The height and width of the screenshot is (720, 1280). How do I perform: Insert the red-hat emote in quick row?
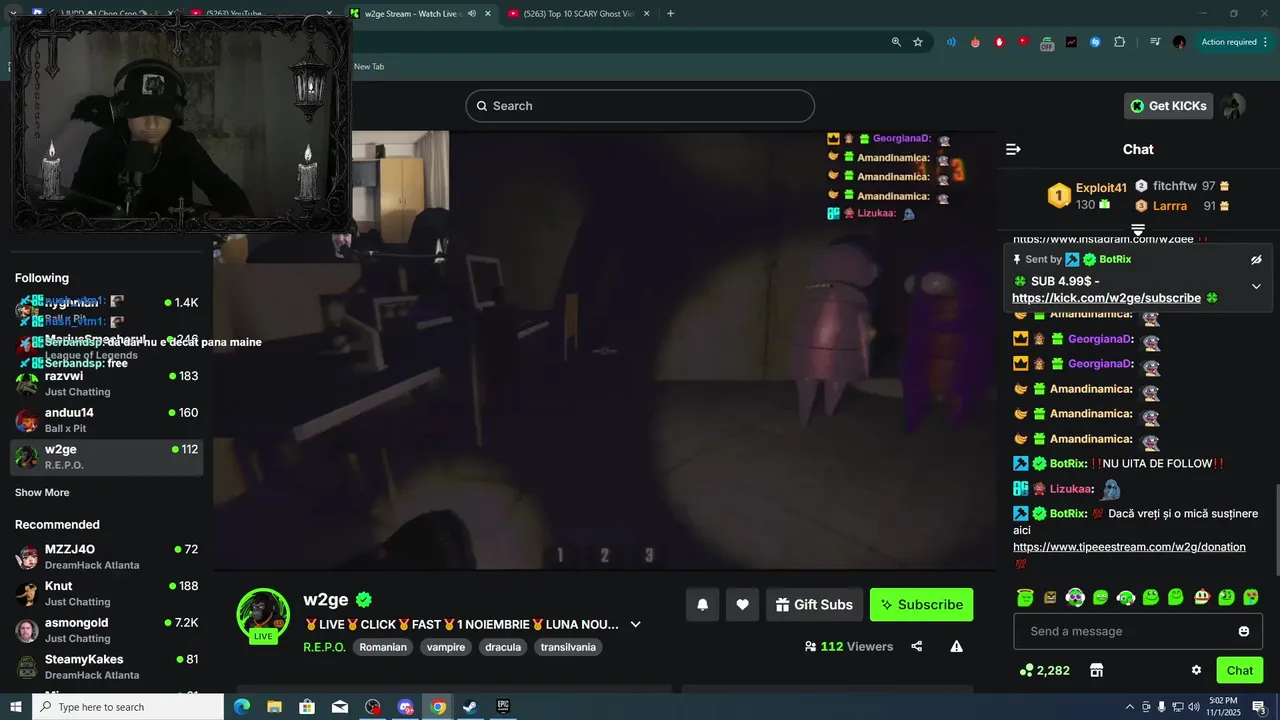coord(1201,597)
